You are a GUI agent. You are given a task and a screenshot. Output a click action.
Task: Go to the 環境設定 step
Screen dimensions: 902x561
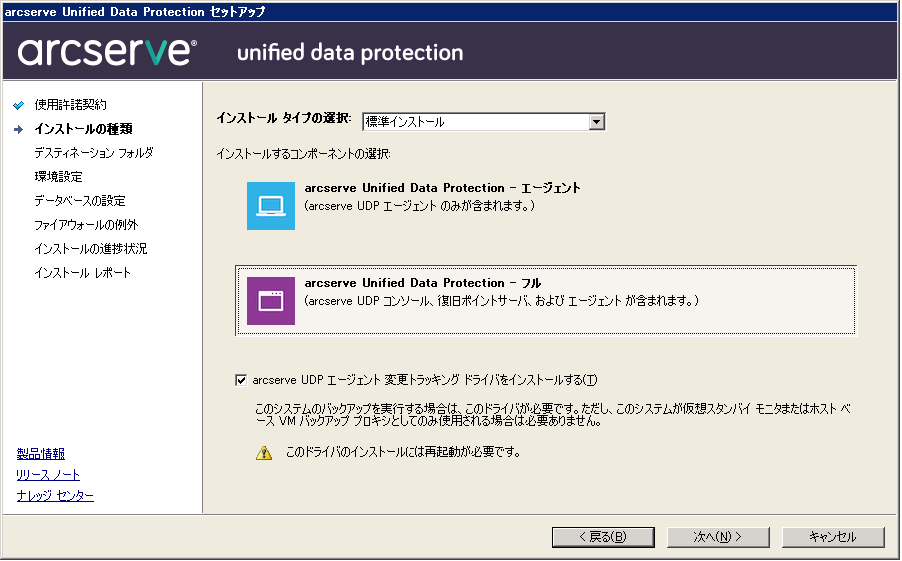[58, 177]
